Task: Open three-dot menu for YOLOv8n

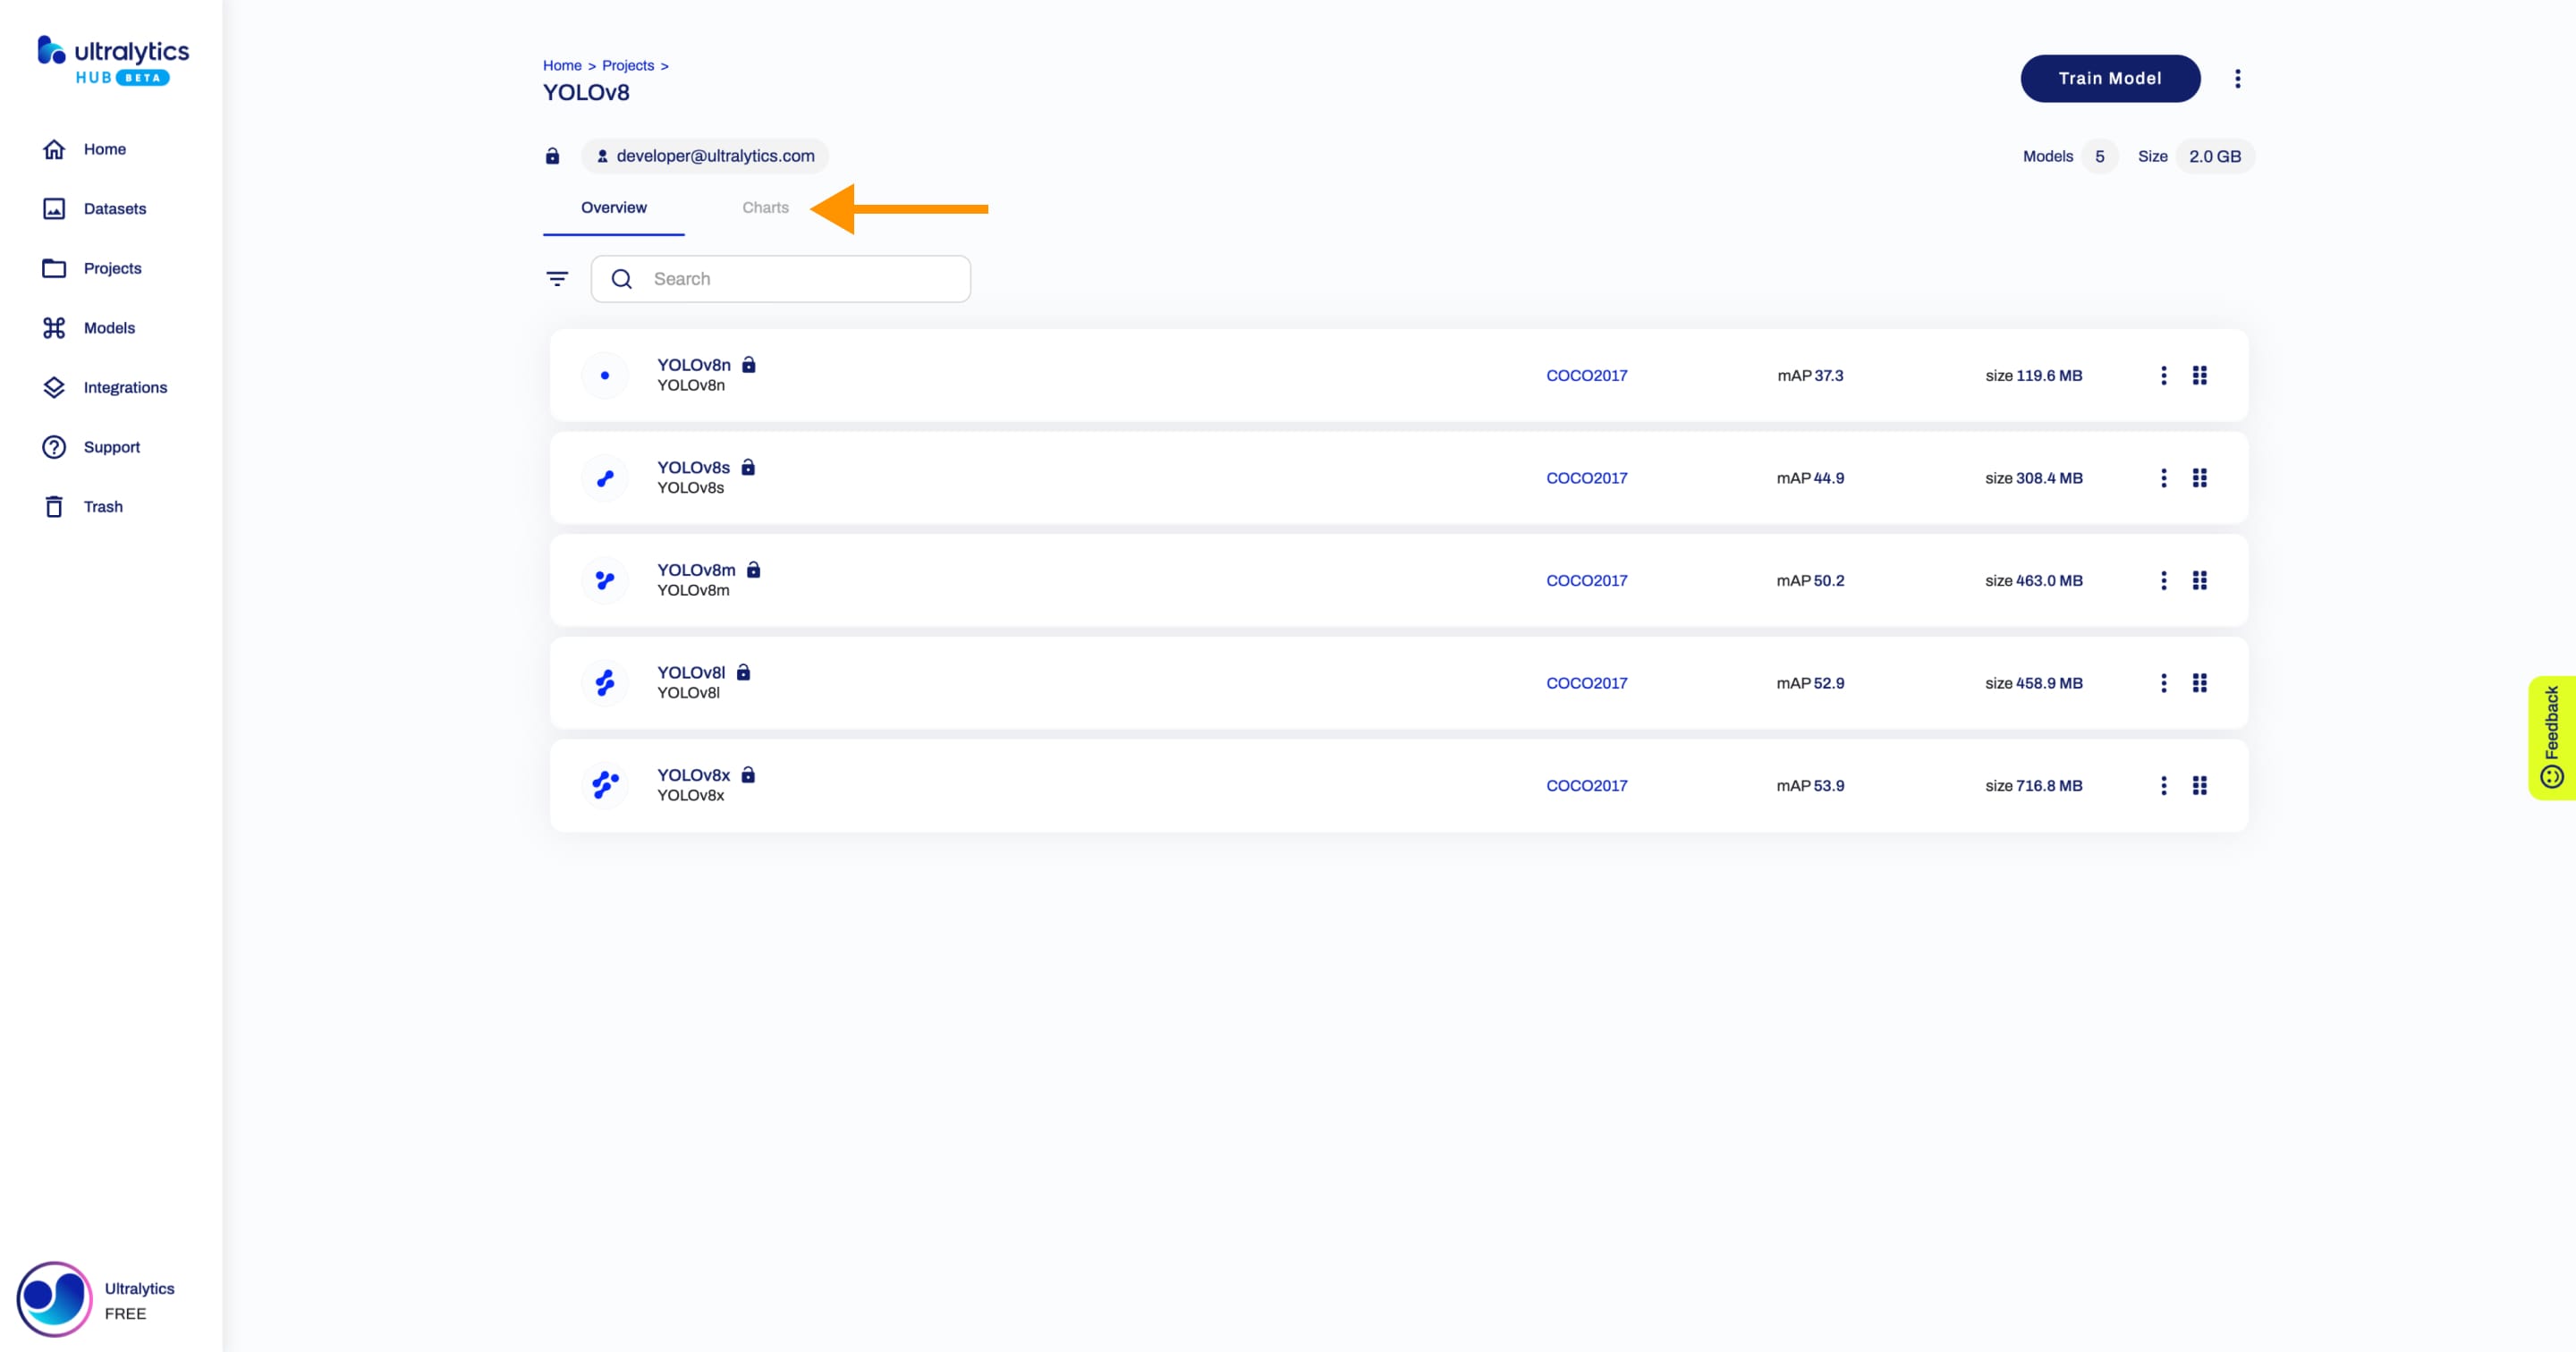Action: pos(2158,375)
